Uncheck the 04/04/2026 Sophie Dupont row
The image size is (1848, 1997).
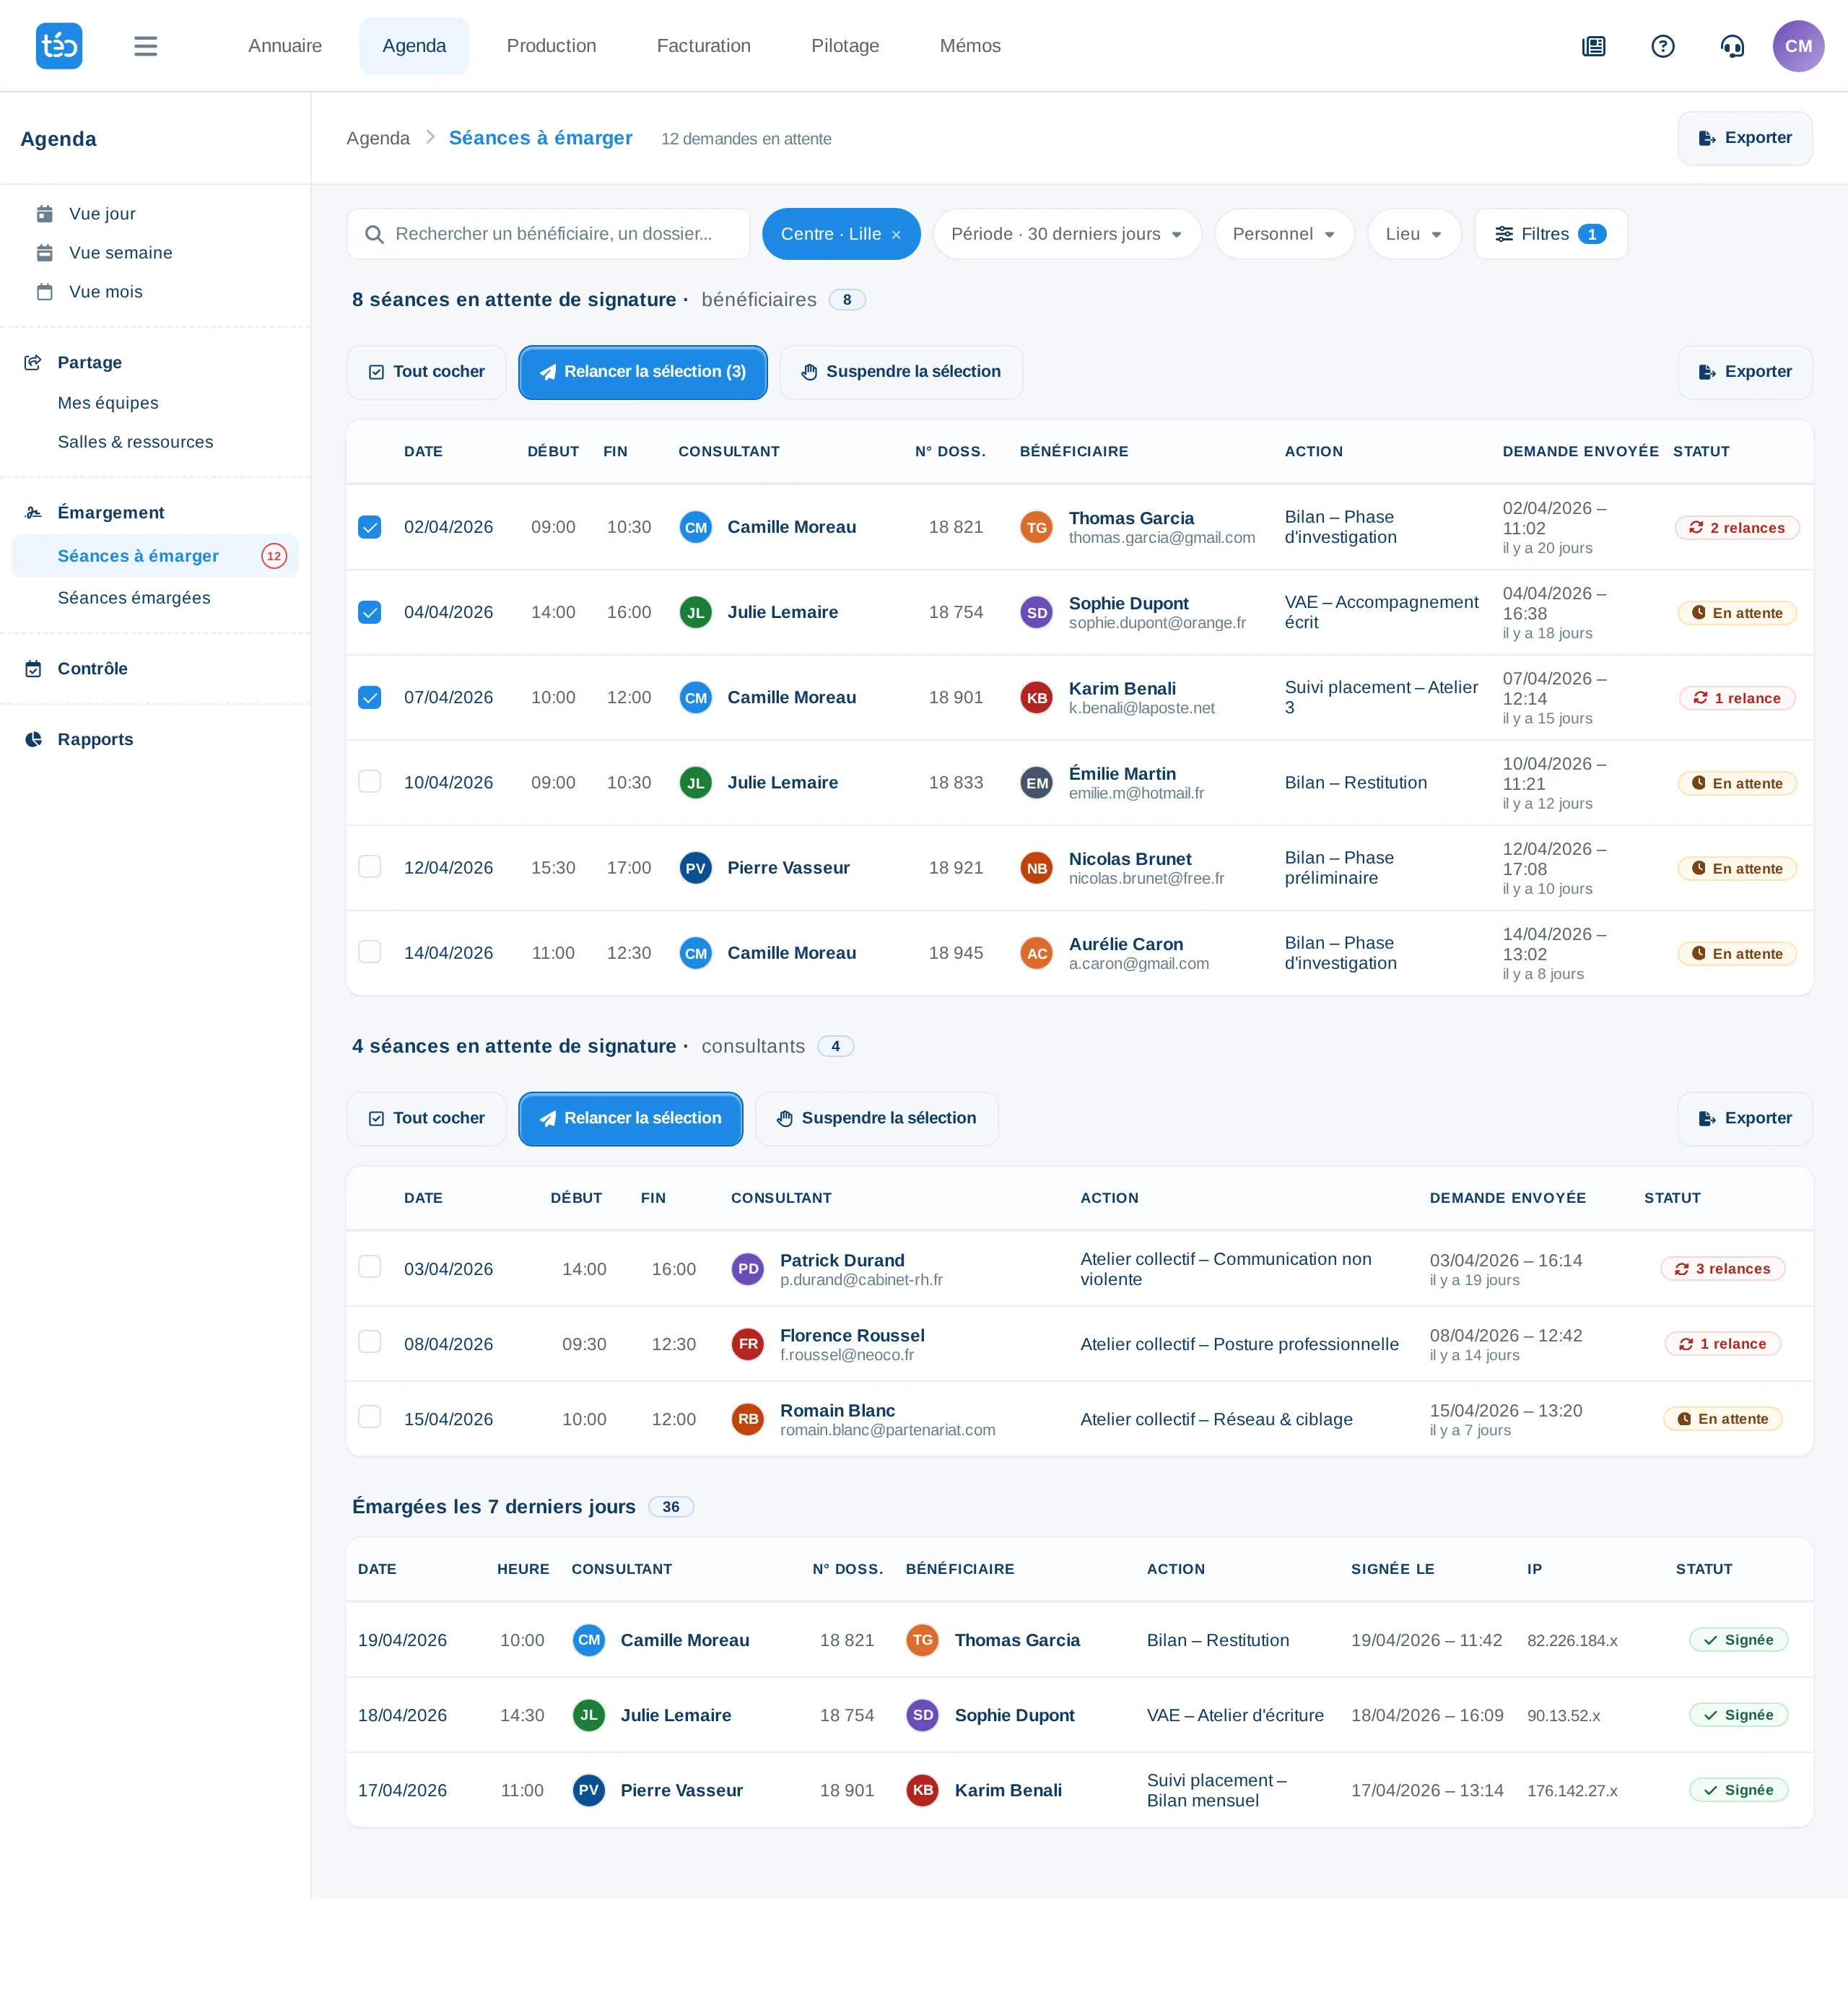coord(370,612)
